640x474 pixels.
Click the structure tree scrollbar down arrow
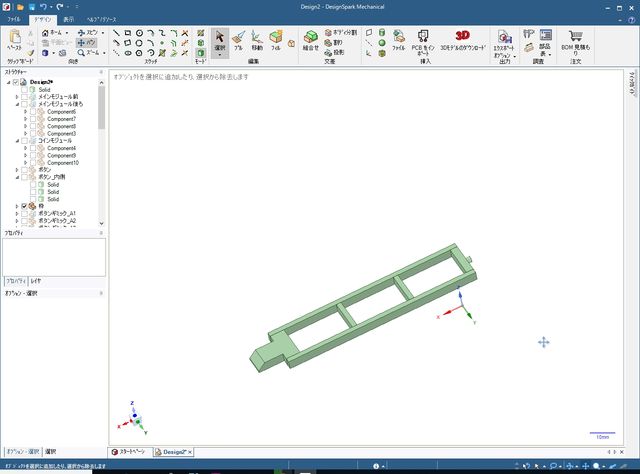point(101,223)
